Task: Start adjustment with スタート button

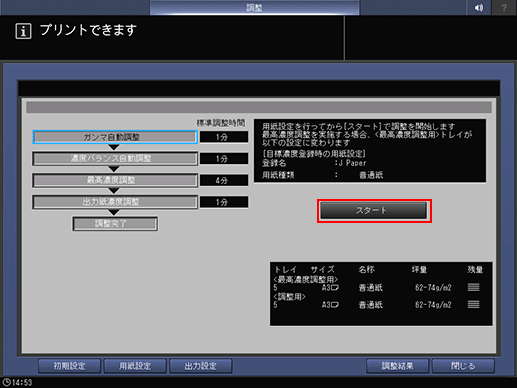Action: pos(374,211)
